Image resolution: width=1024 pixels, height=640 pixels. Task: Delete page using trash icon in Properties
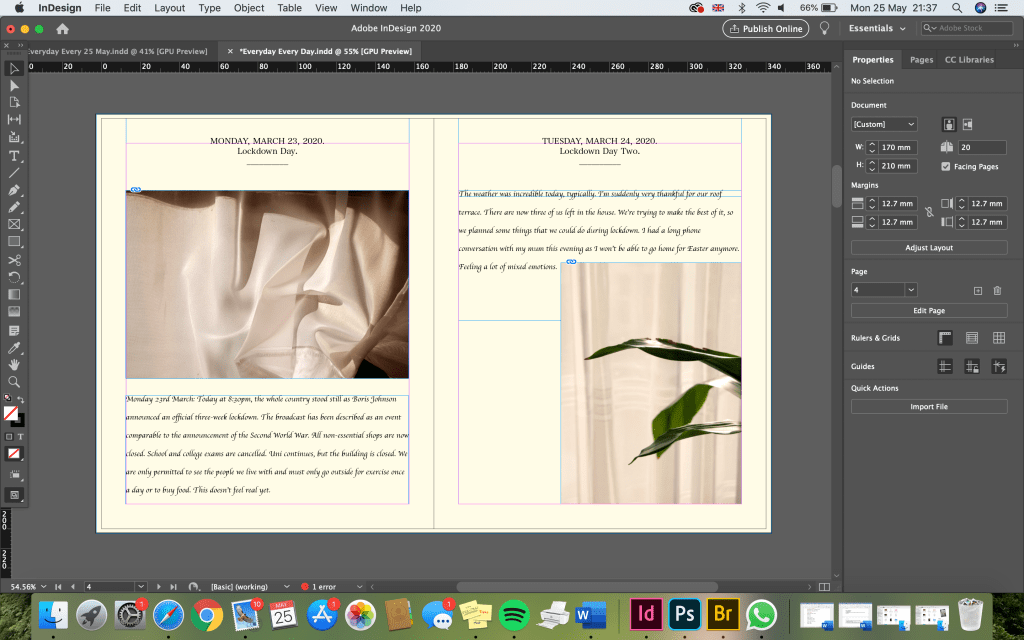(x=997, y=290)
